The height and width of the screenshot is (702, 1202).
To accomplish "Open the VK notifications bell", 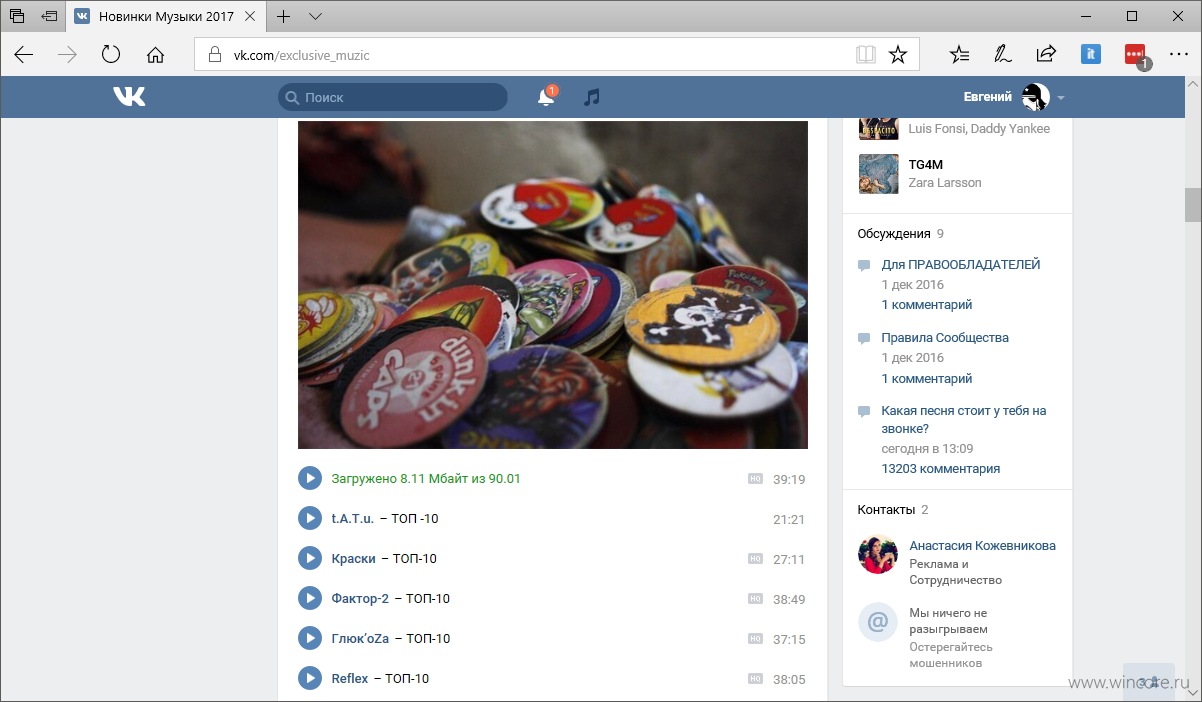I will [546, 97].
